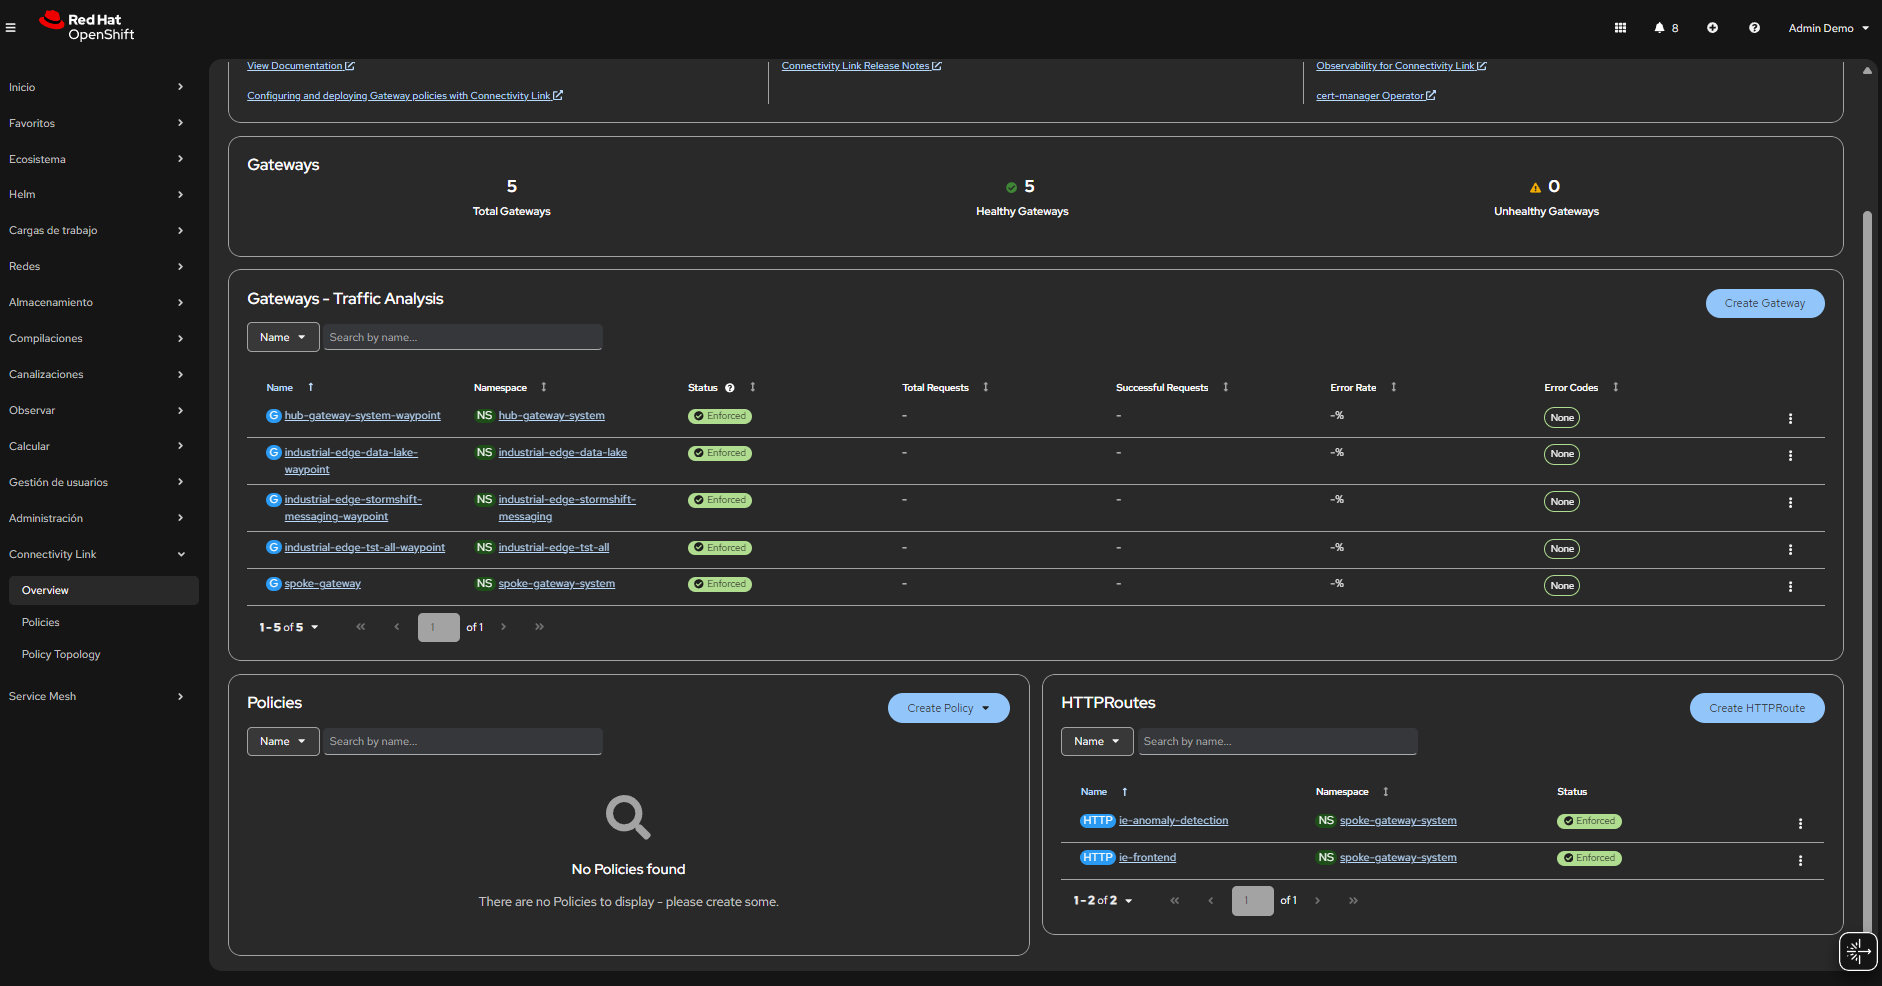This screenshot has width=1882, height=986.
Task: Click the Status column help icon
Action: click(x=730, y=388)
